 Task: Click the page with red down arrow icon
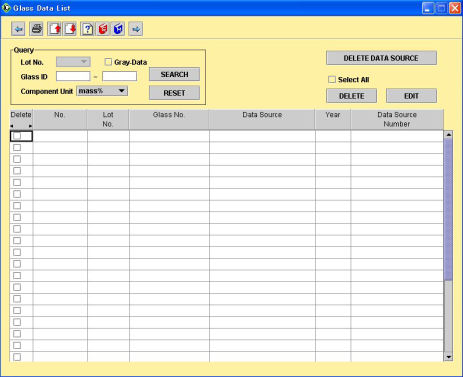click(x=70, y=29)
